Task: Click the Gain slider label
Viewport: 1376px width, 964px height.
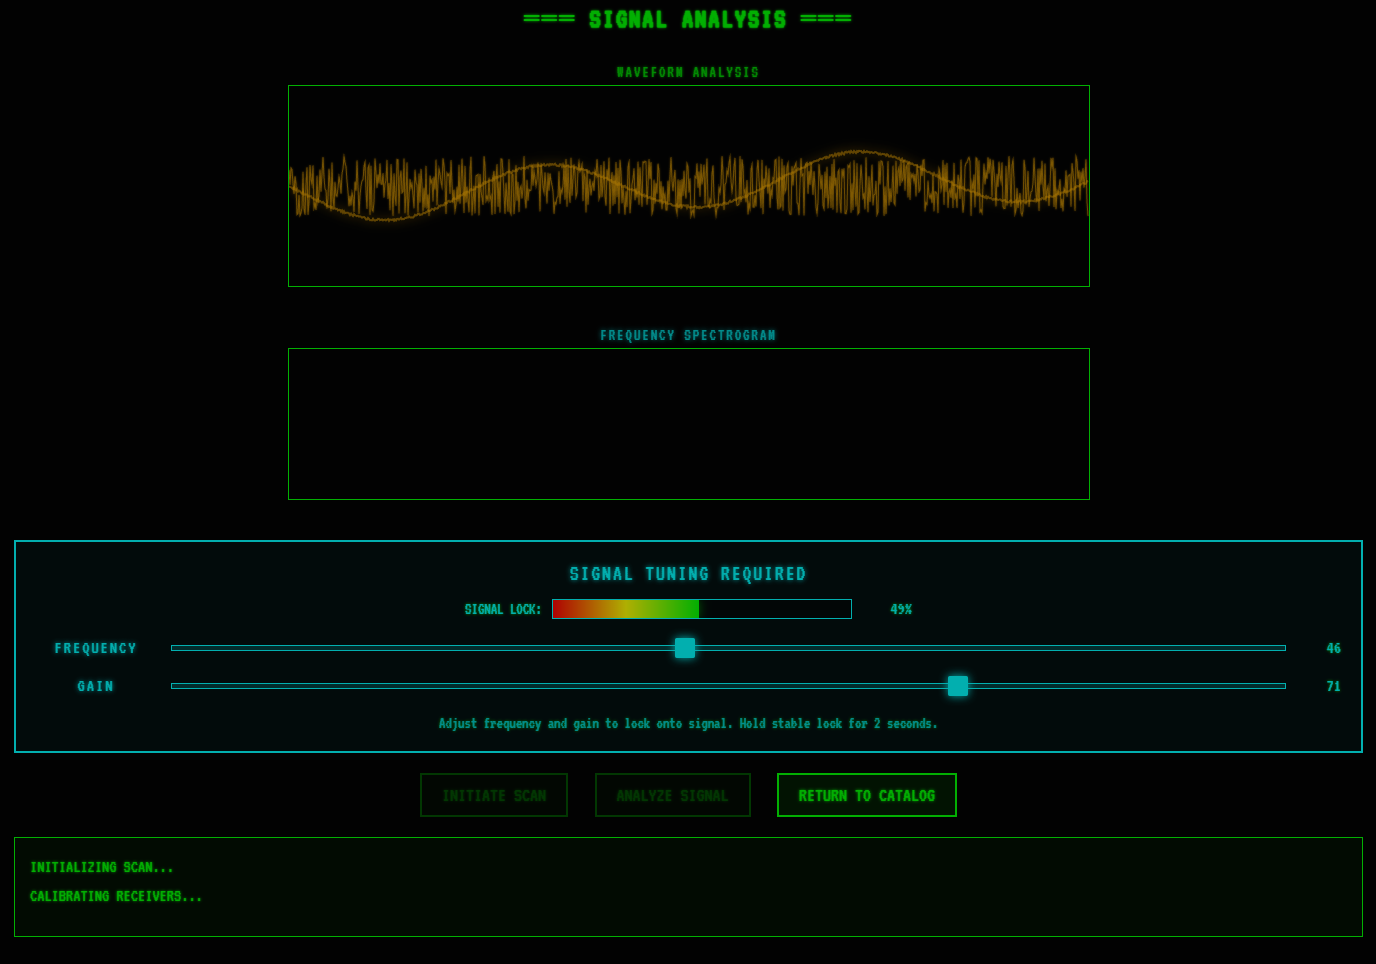Action: (96, 686)
